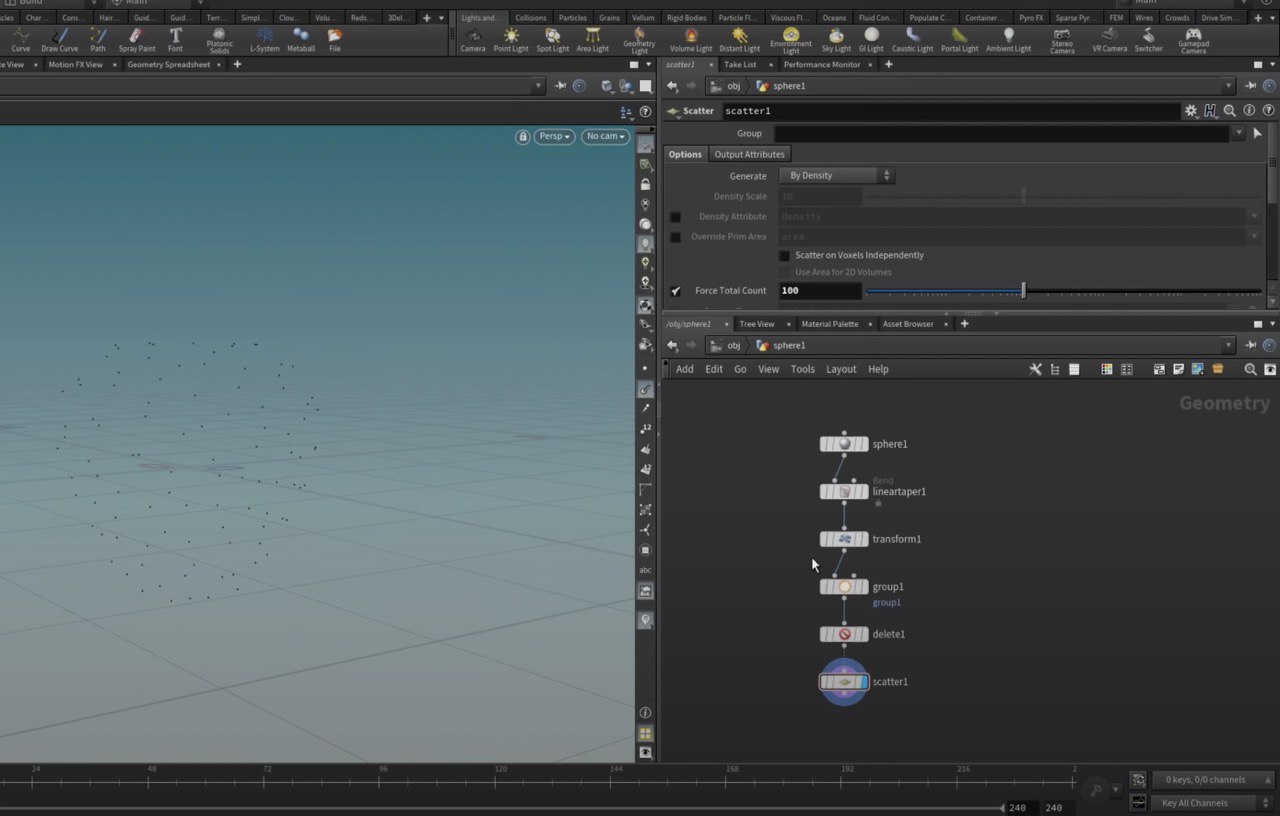Open the Generate By Density dropdown
The width and height of the screenshot is (1280, 816).
point(836,176)
